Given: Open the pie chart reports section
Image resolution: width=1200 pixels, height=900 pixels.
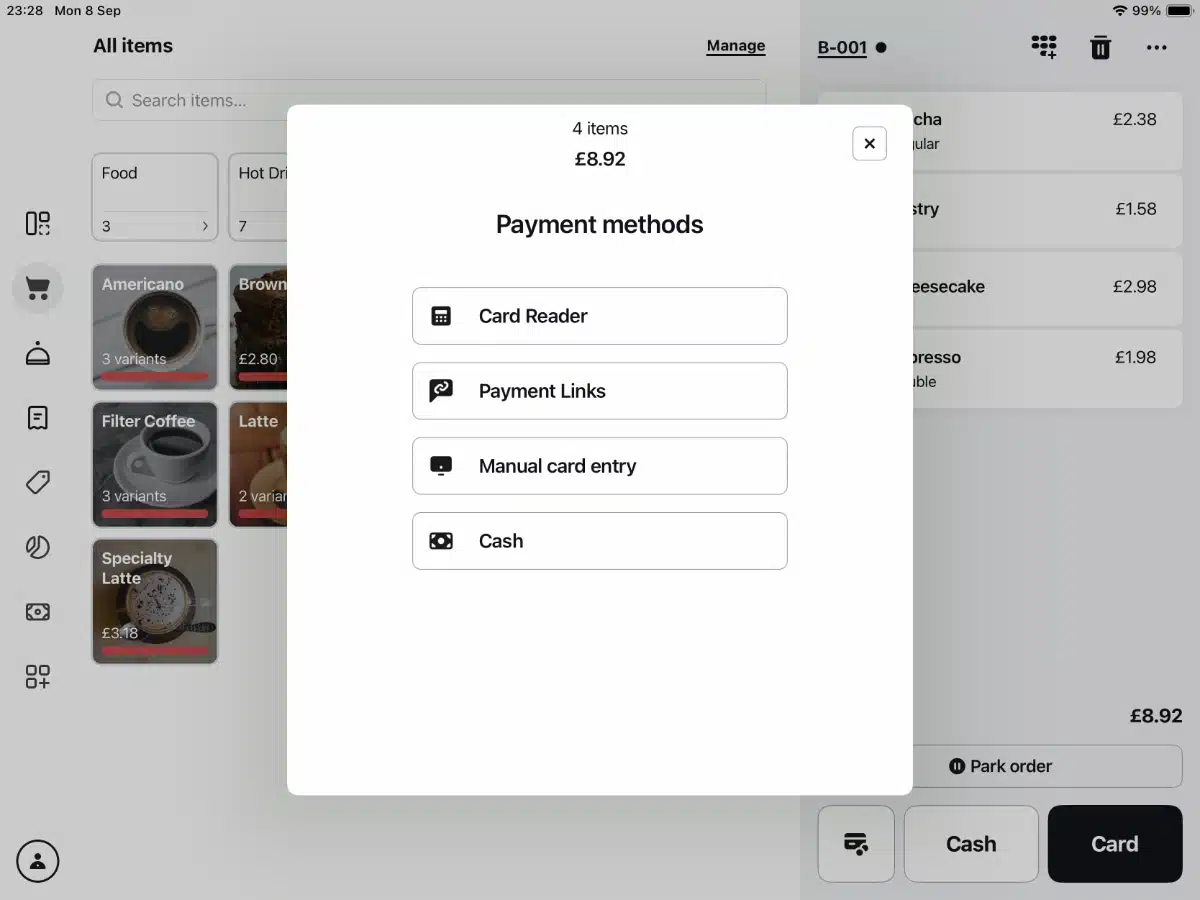Looking at the screenshot, I should [x=37, y=547].
